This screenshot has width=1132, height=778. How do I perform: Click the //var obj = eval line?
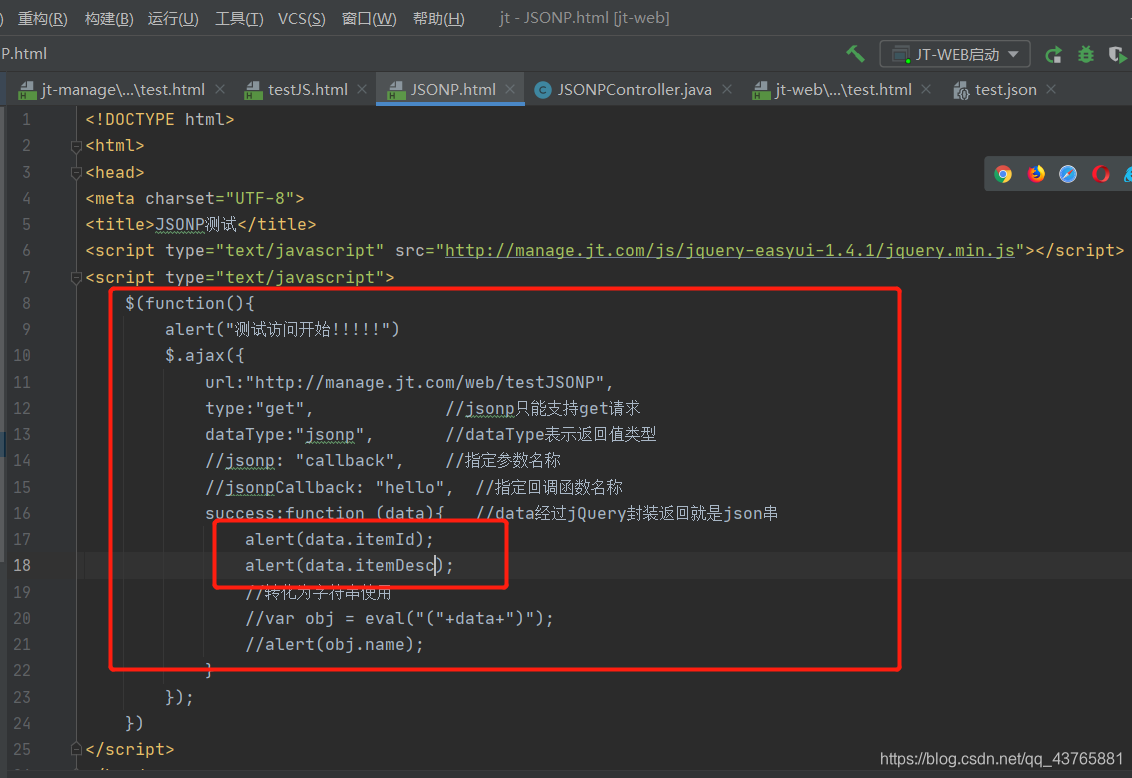[399, 619]
